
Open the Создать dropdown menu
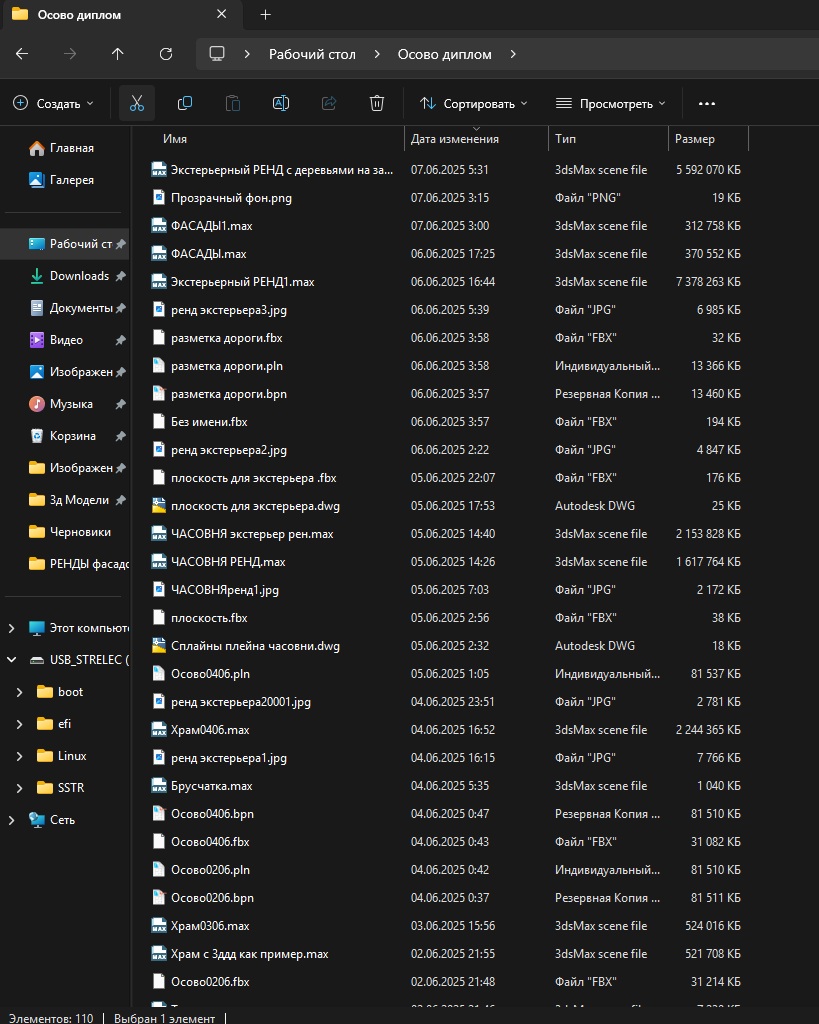[x=54, y=103]
